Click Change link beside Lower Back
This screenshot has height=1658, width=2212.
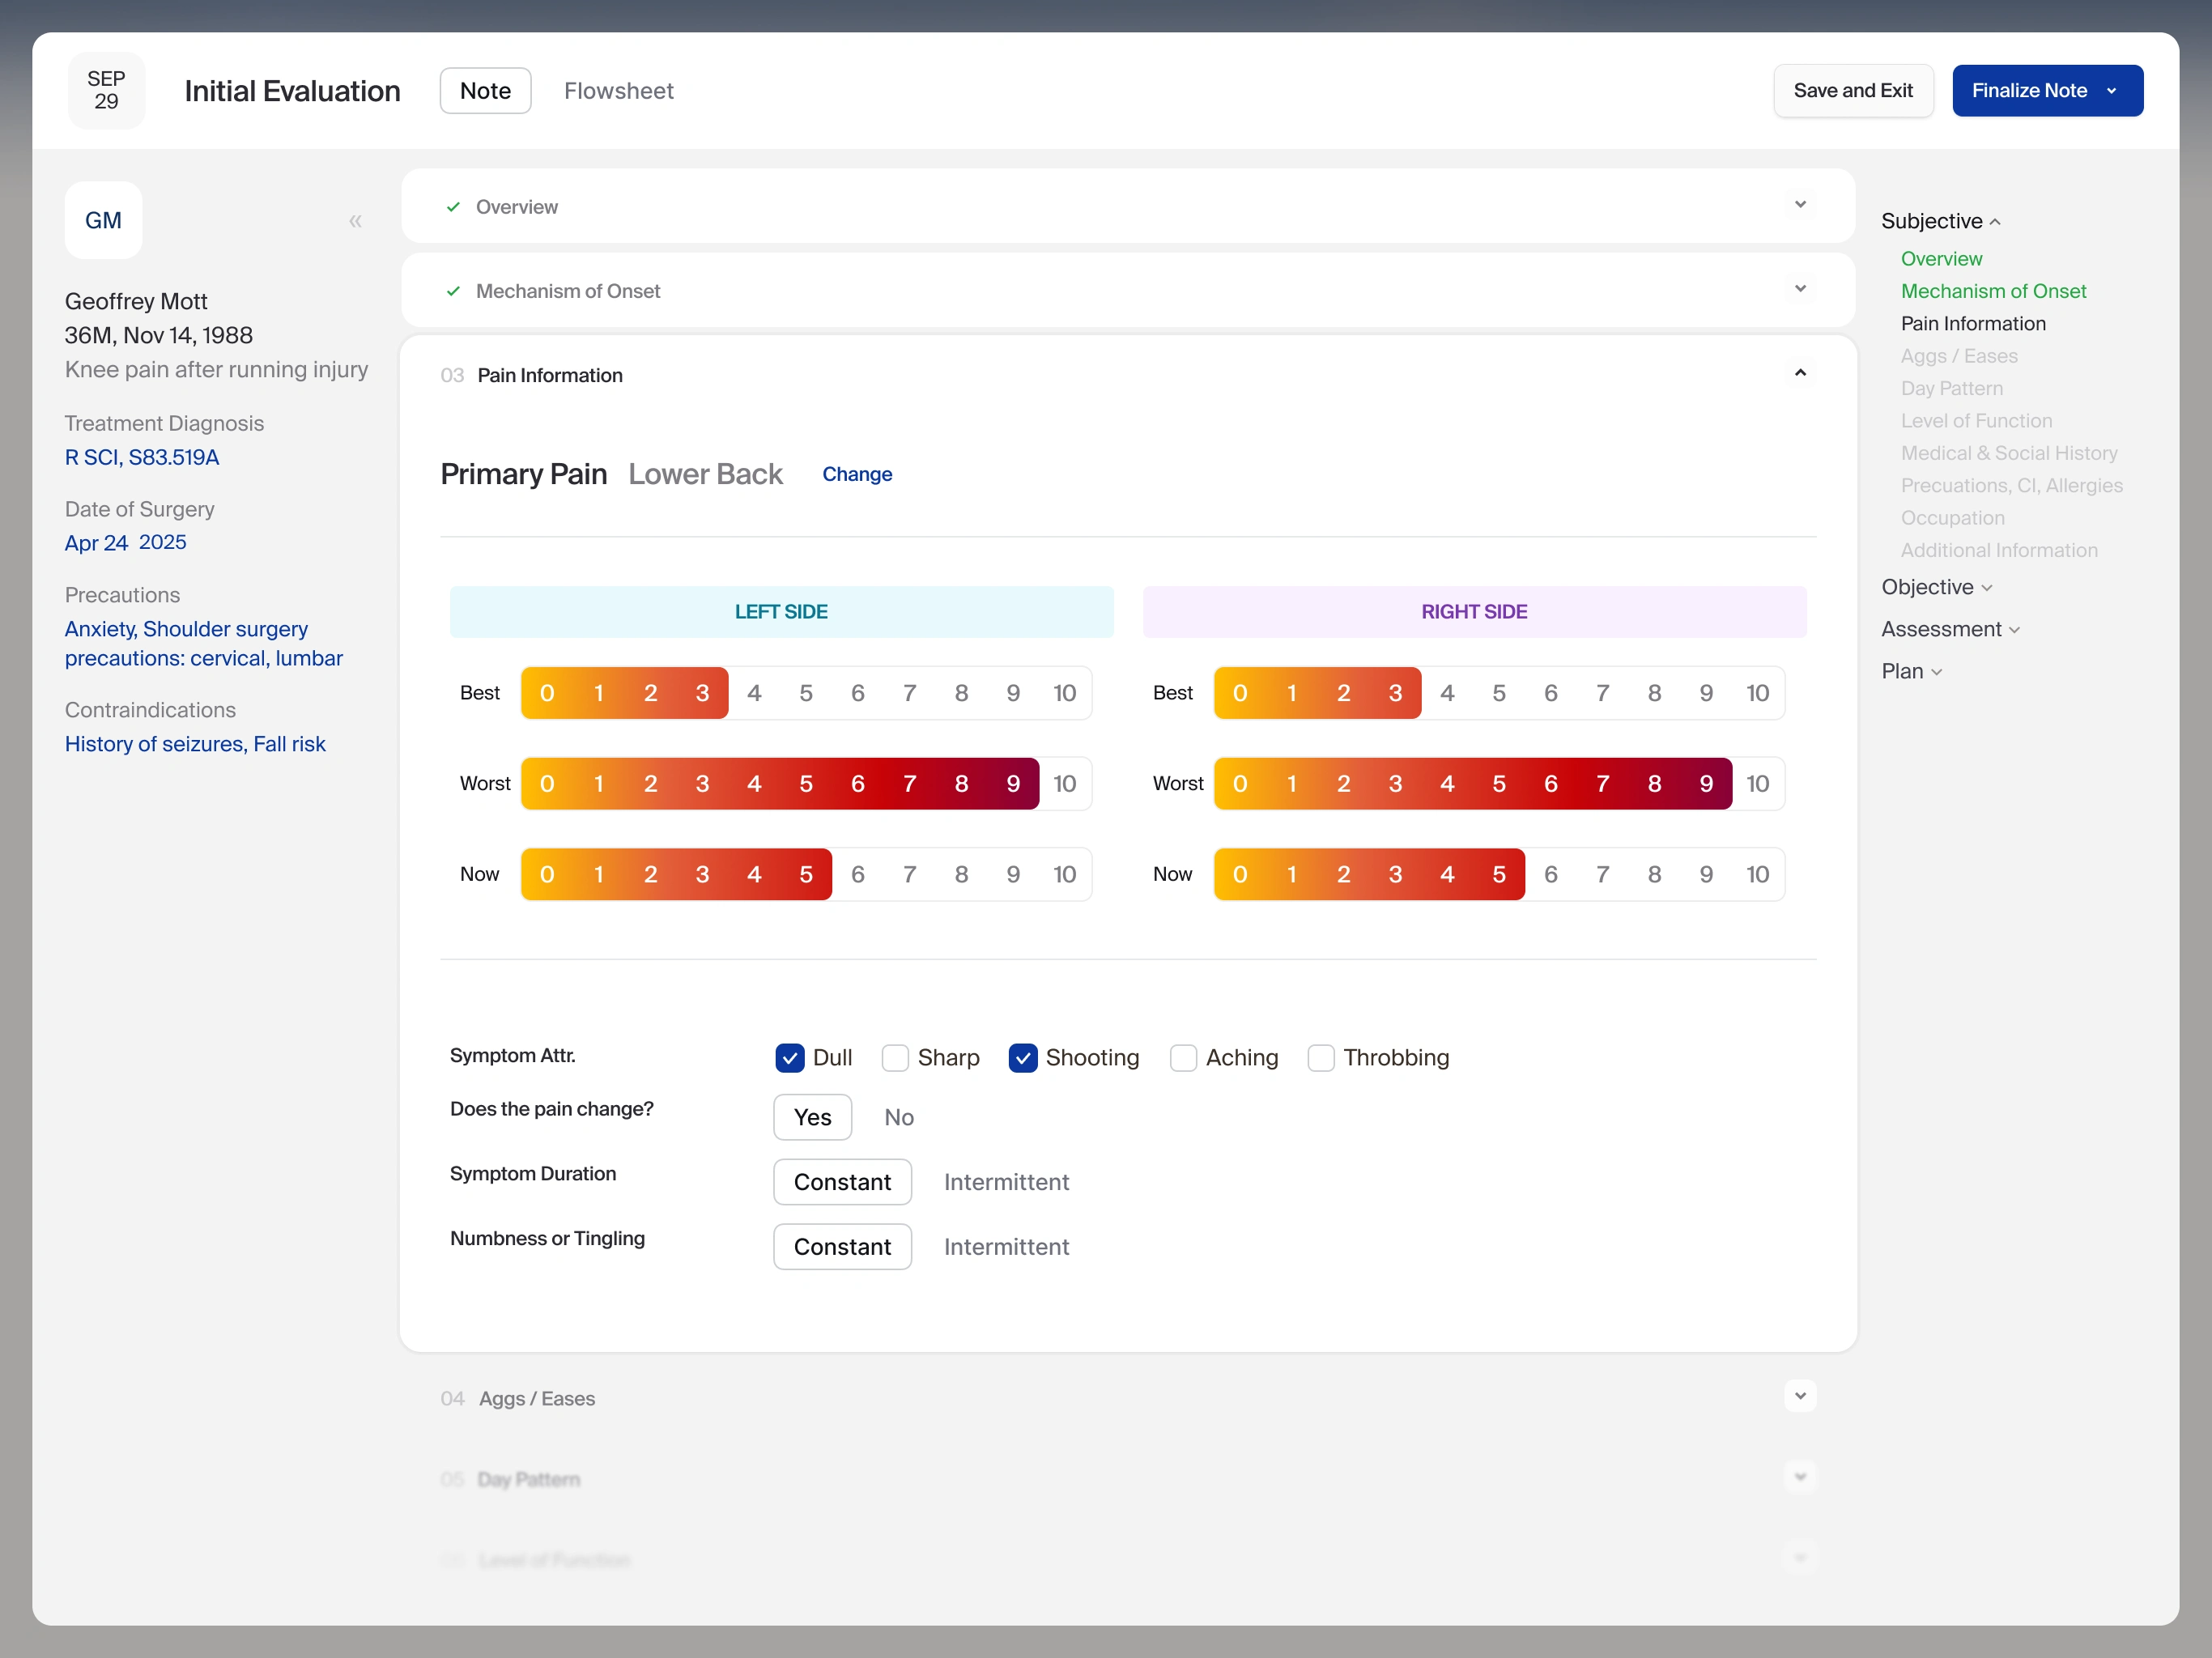click(856, 474)
